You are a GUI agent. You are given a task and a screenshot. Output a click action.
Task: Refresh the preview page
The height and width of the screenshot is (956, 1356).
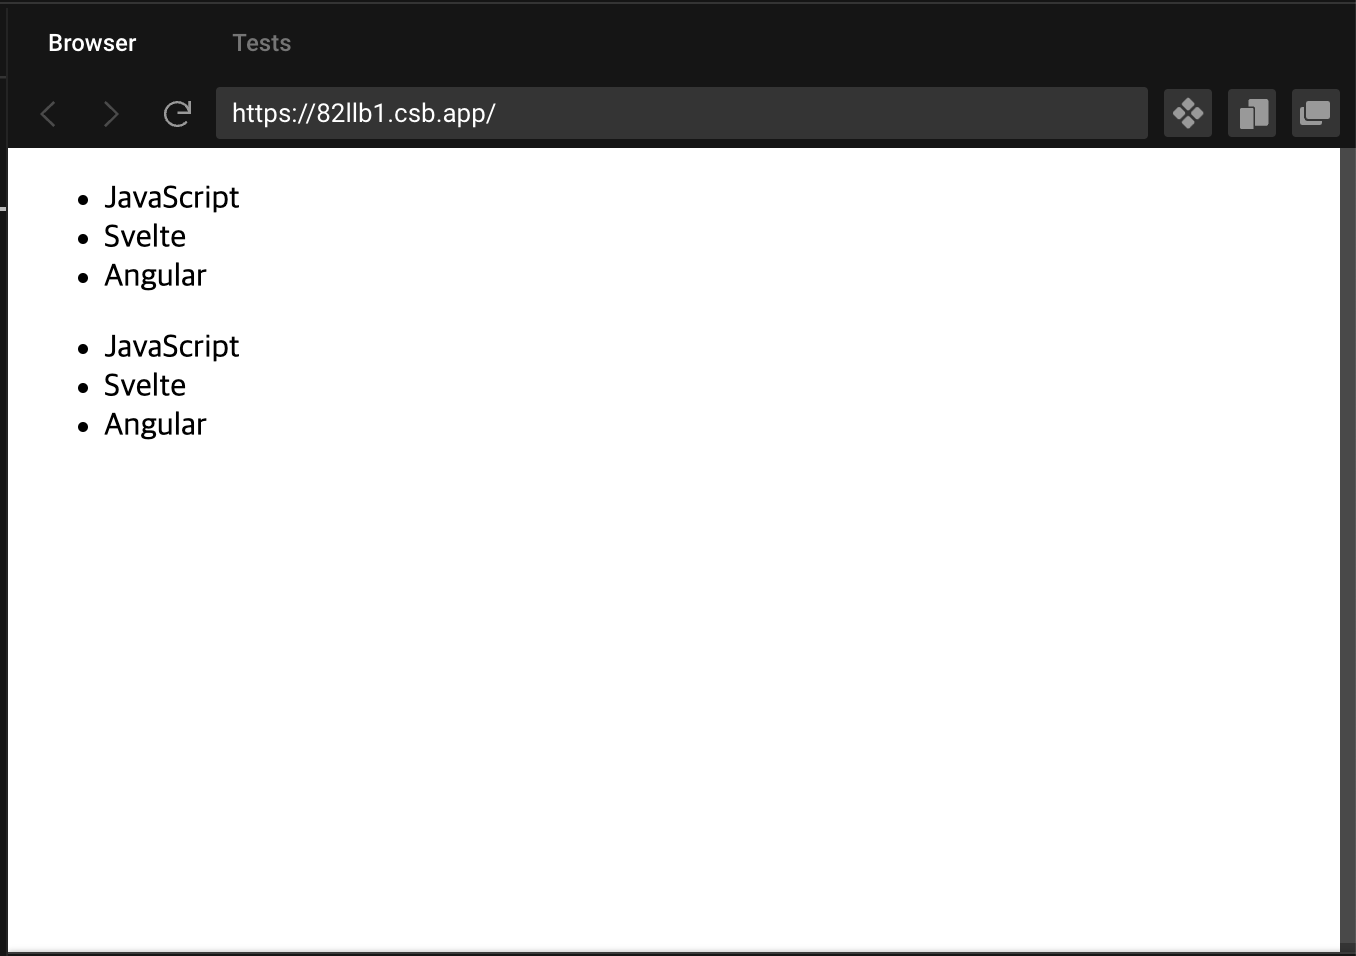pos(177,113)
